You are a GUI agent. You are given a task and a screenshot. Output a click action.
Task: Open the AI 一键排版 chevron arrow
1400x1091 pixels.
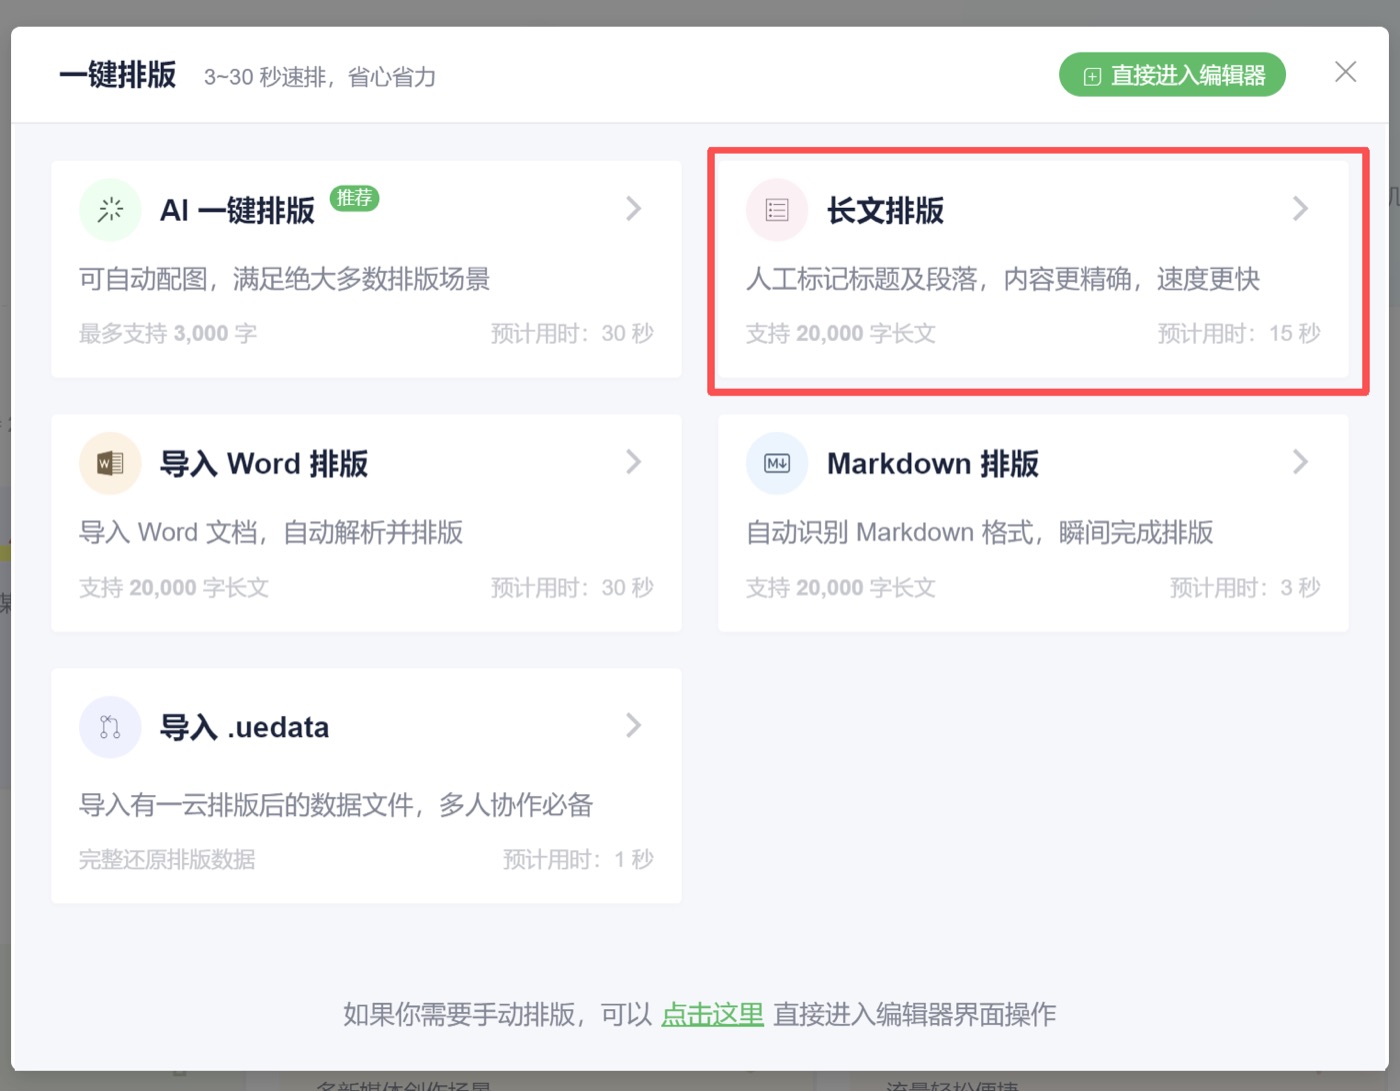click(x=633, y=208)
